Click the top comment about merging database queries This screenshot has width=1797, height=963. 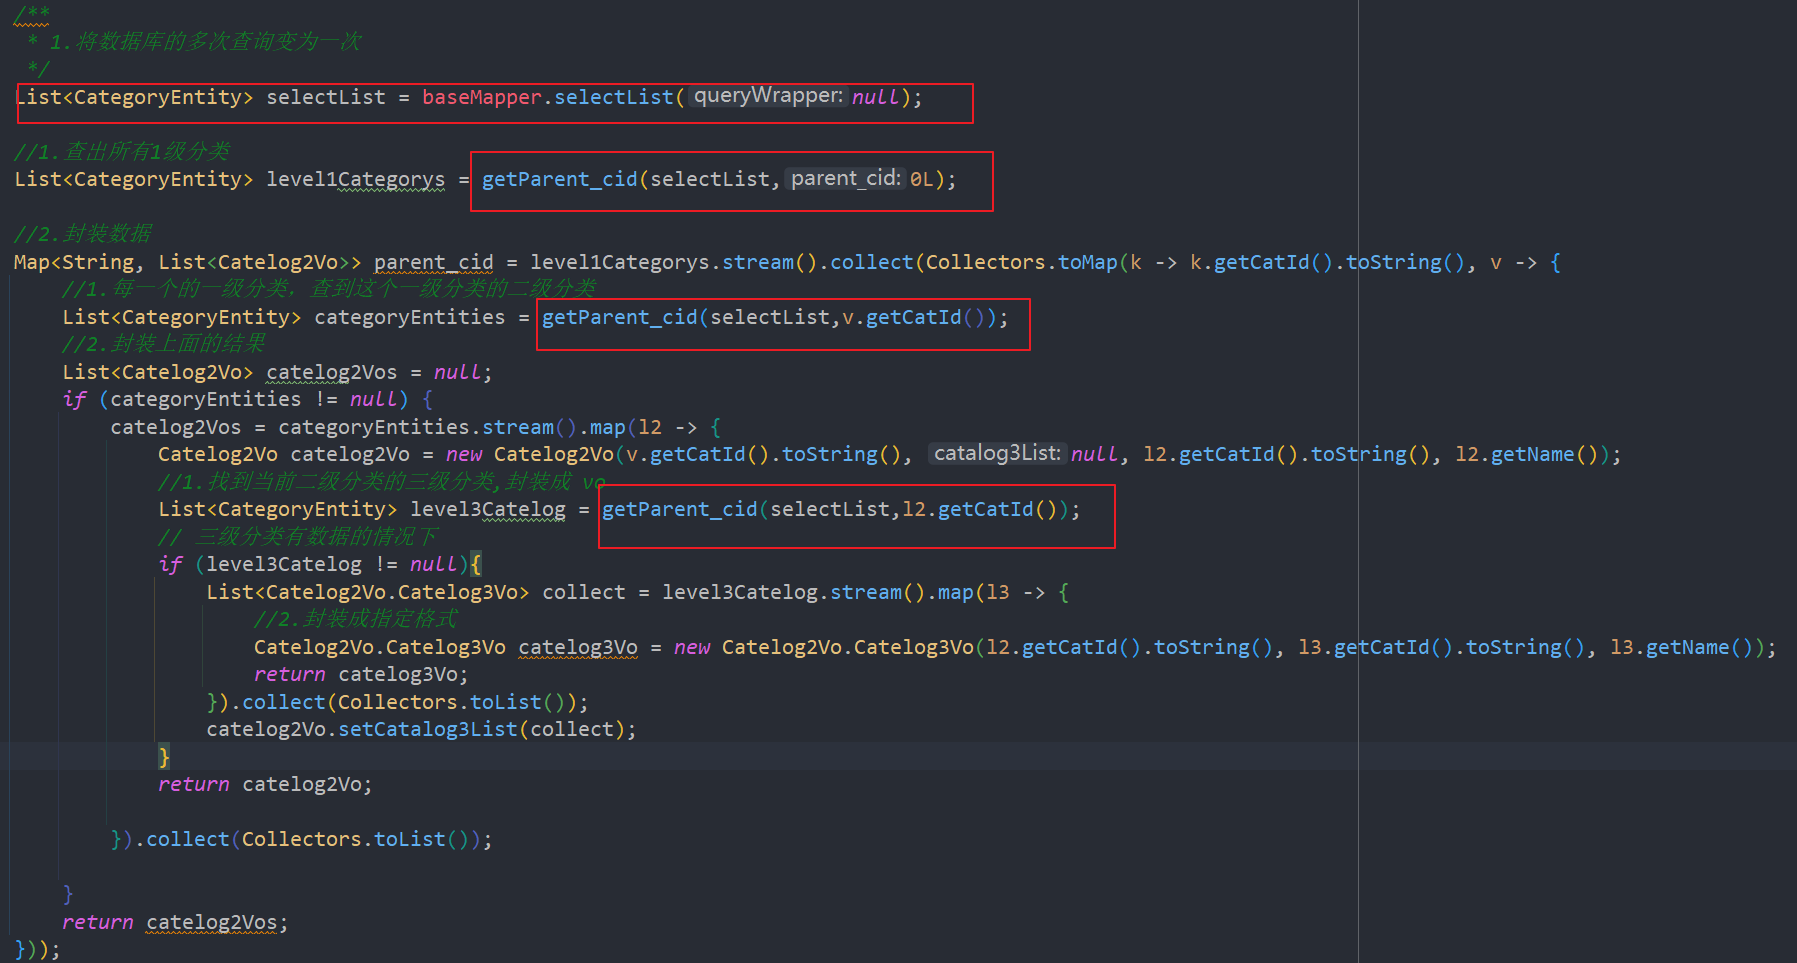pos(206,42)
